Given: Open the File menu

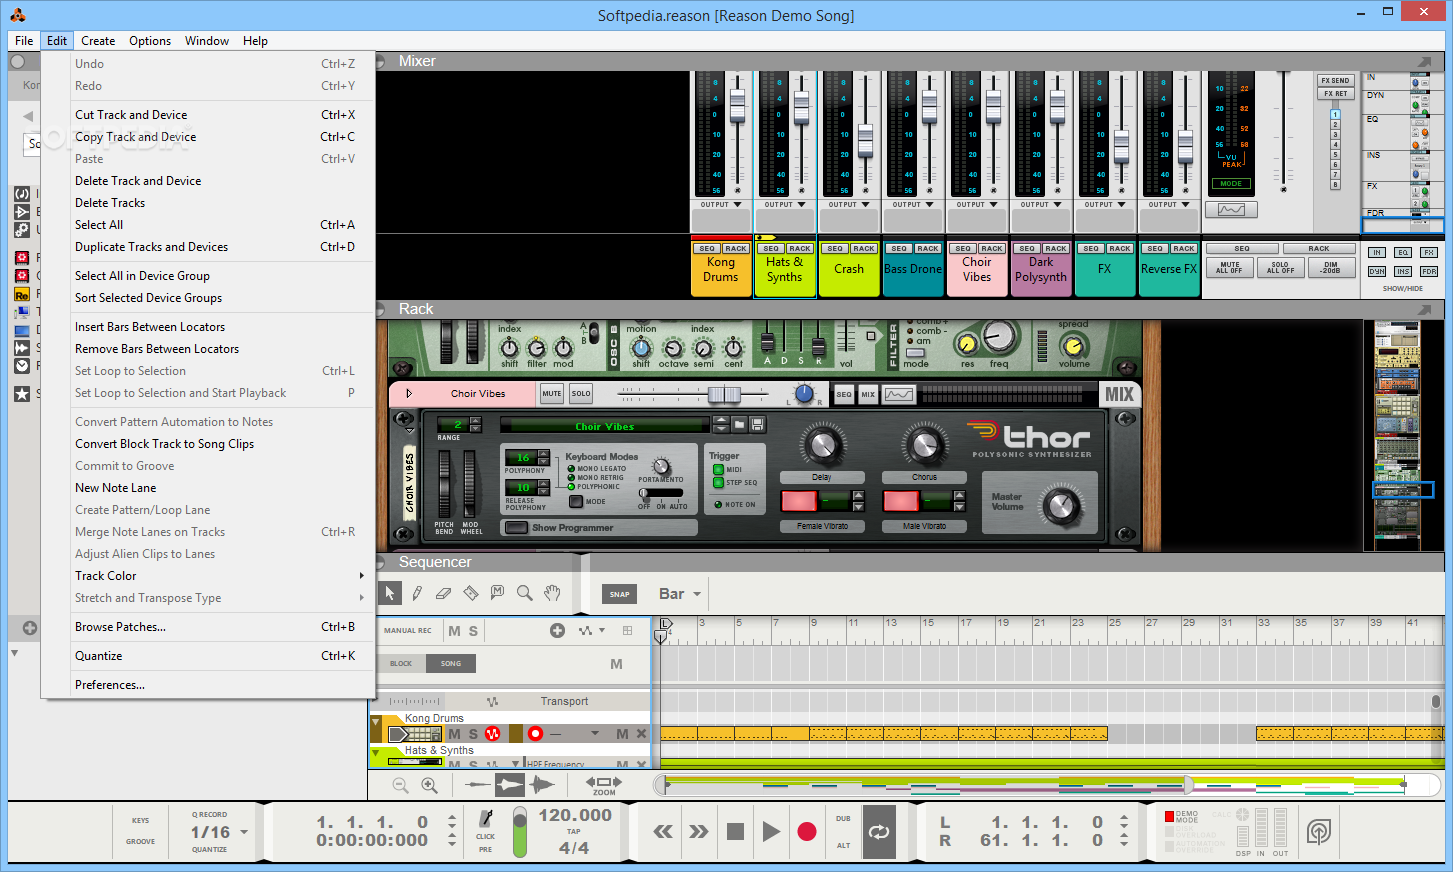Looking at the screenshot, I should pyautogui.click(x=24, y=41).
